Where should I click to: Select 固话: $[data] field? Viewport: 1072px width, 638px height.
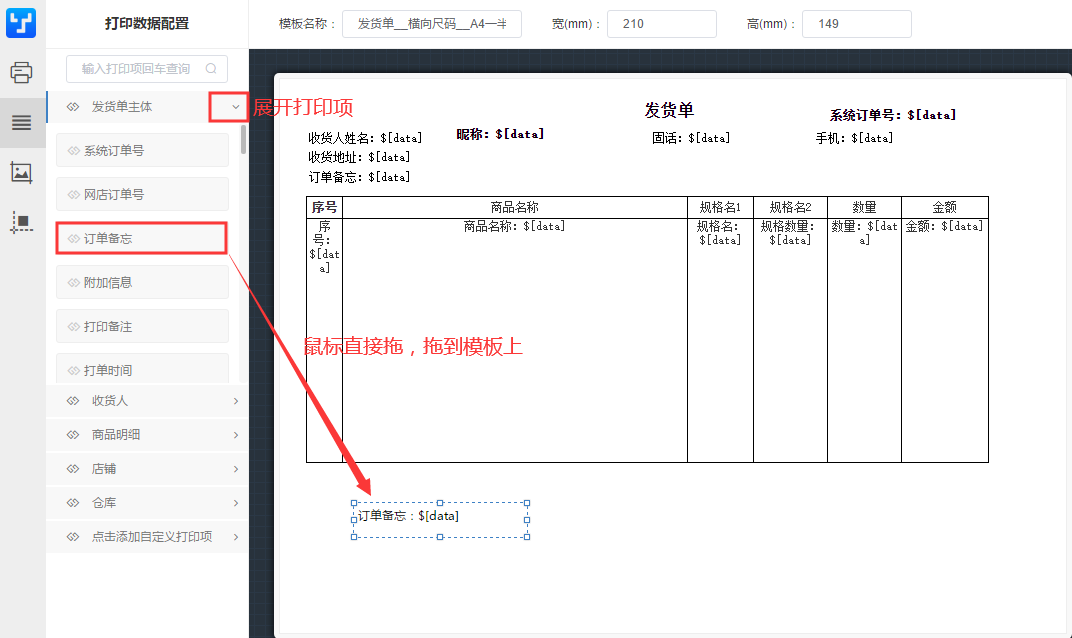click(691, 138)
